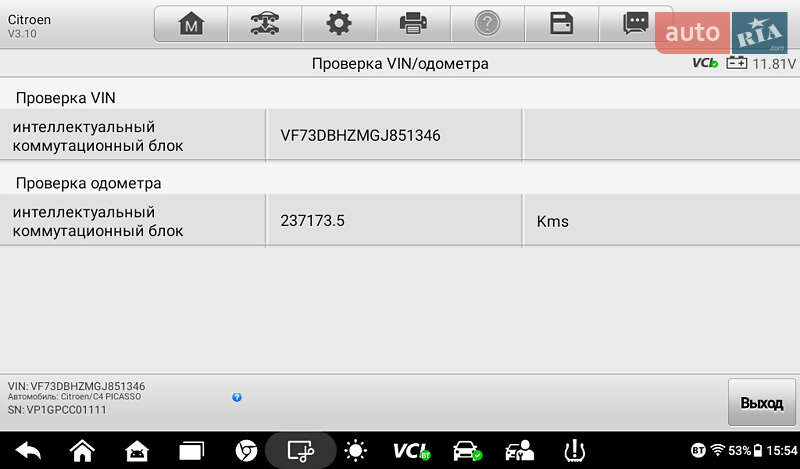Adjust brightness via sun icon

(355, 451)
